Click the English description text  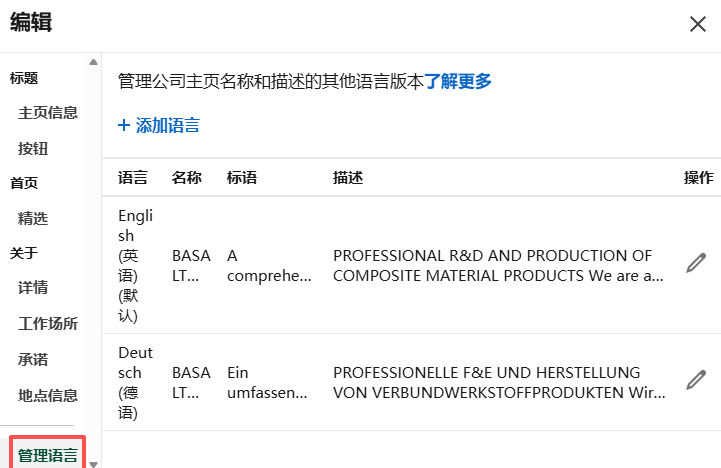click(x=498, y=265)
